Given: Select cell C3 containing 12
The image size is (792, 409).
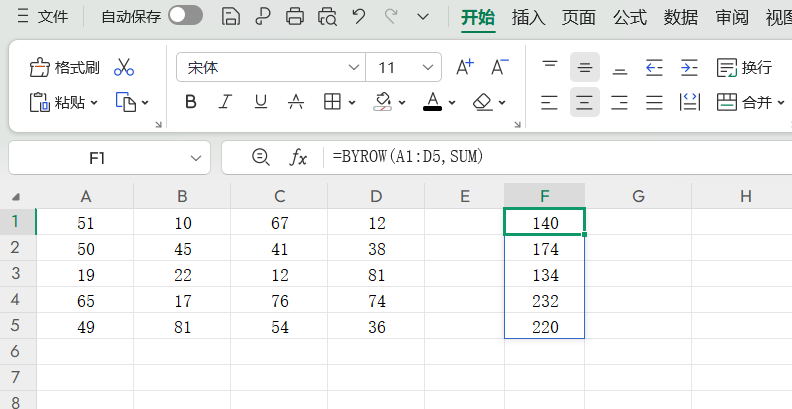Looking at the screenshot, I should 279,275.
